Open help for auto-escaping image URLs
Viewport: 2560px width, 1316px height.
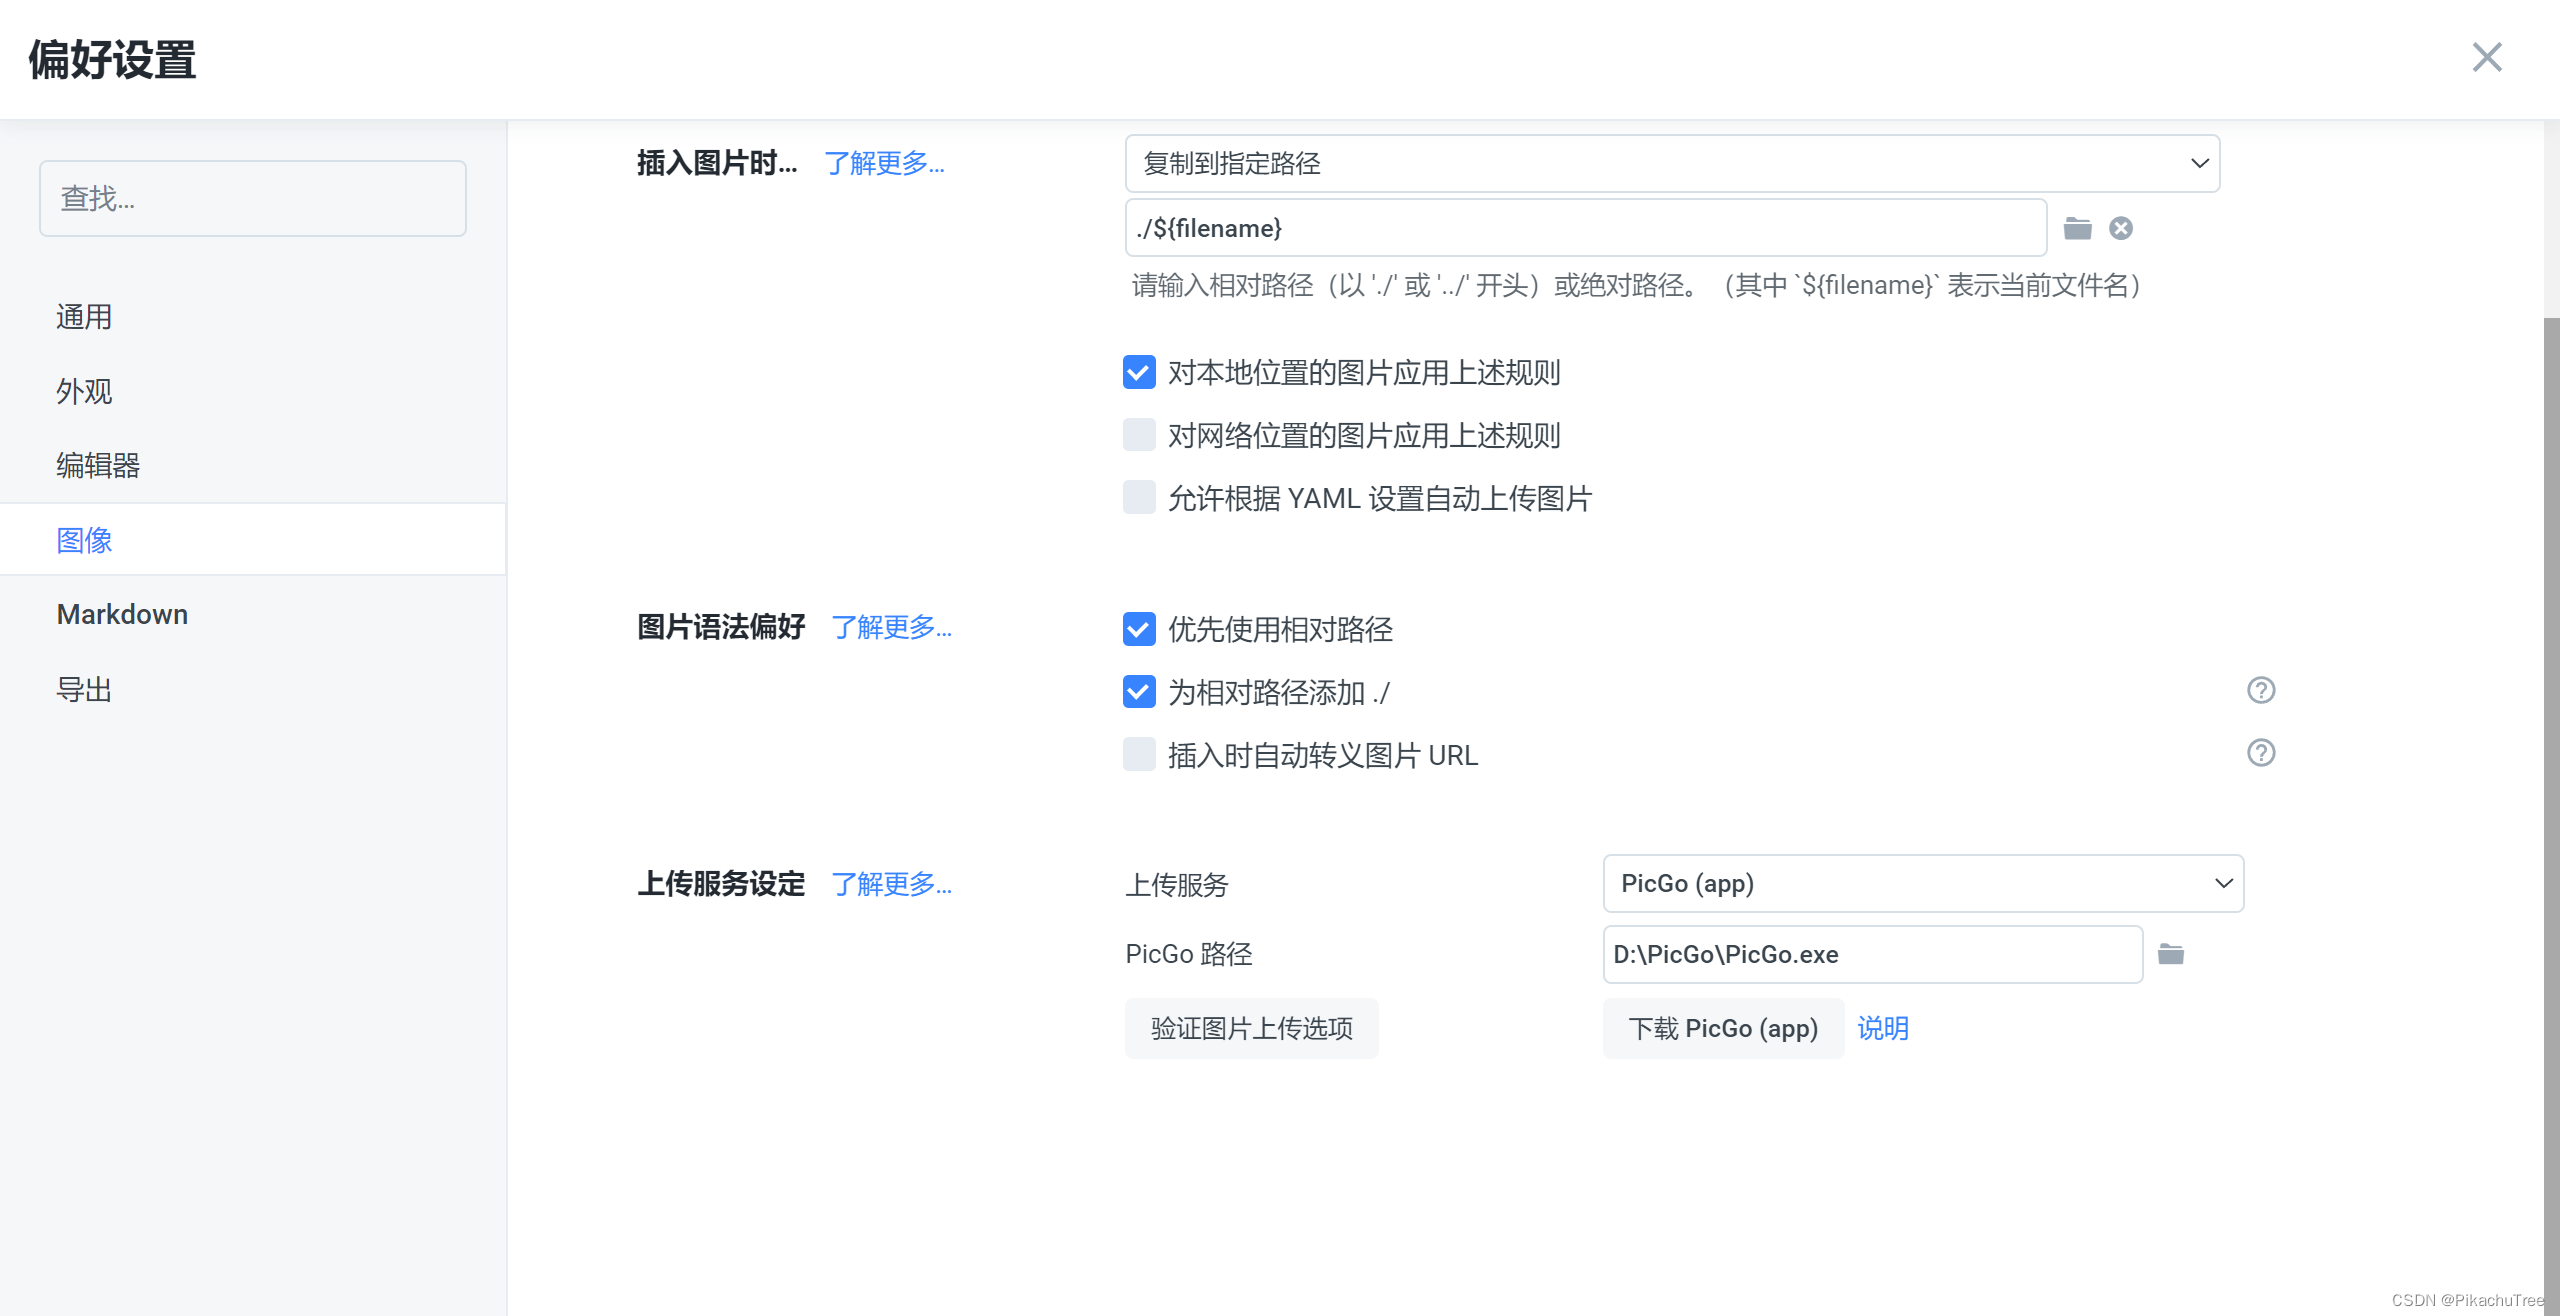click(x=2260, y=753)
